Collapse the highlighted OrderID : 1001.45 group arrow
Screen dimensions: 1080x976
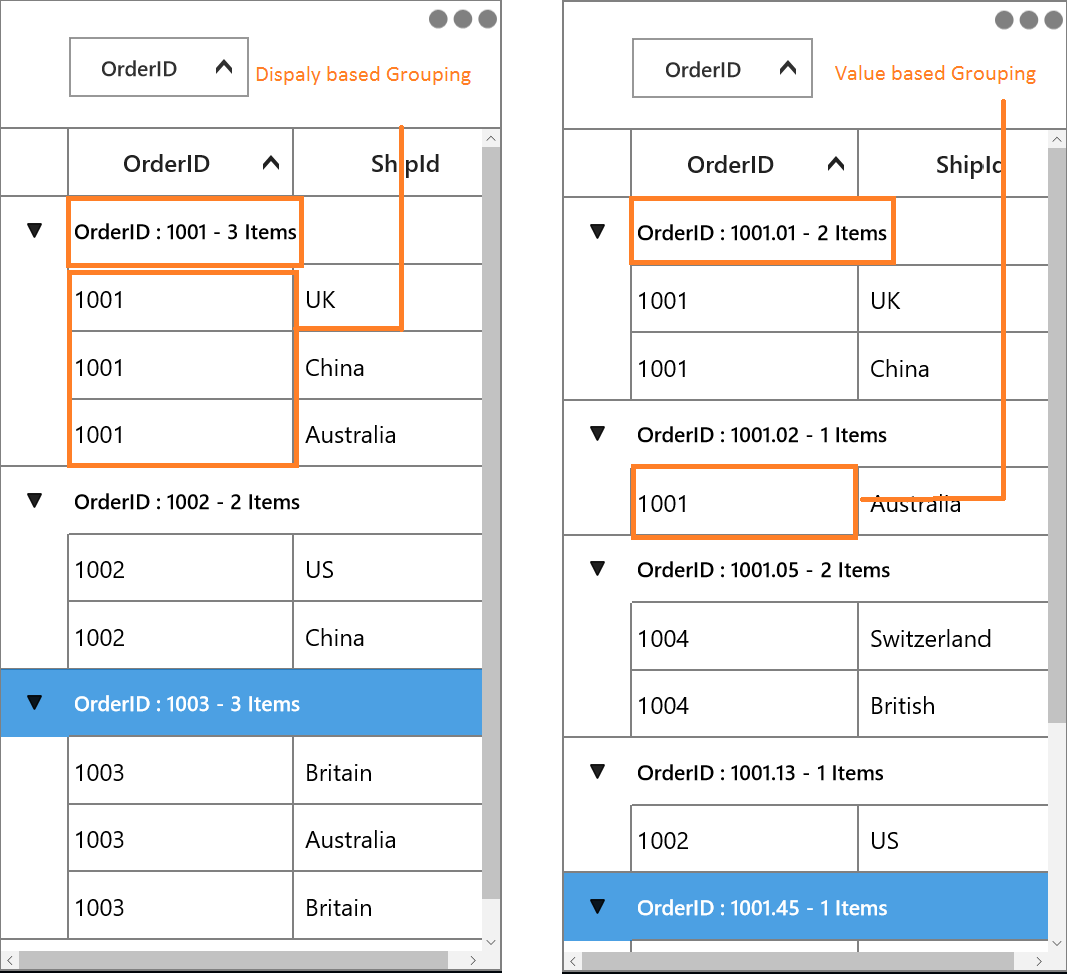(598, 906)
